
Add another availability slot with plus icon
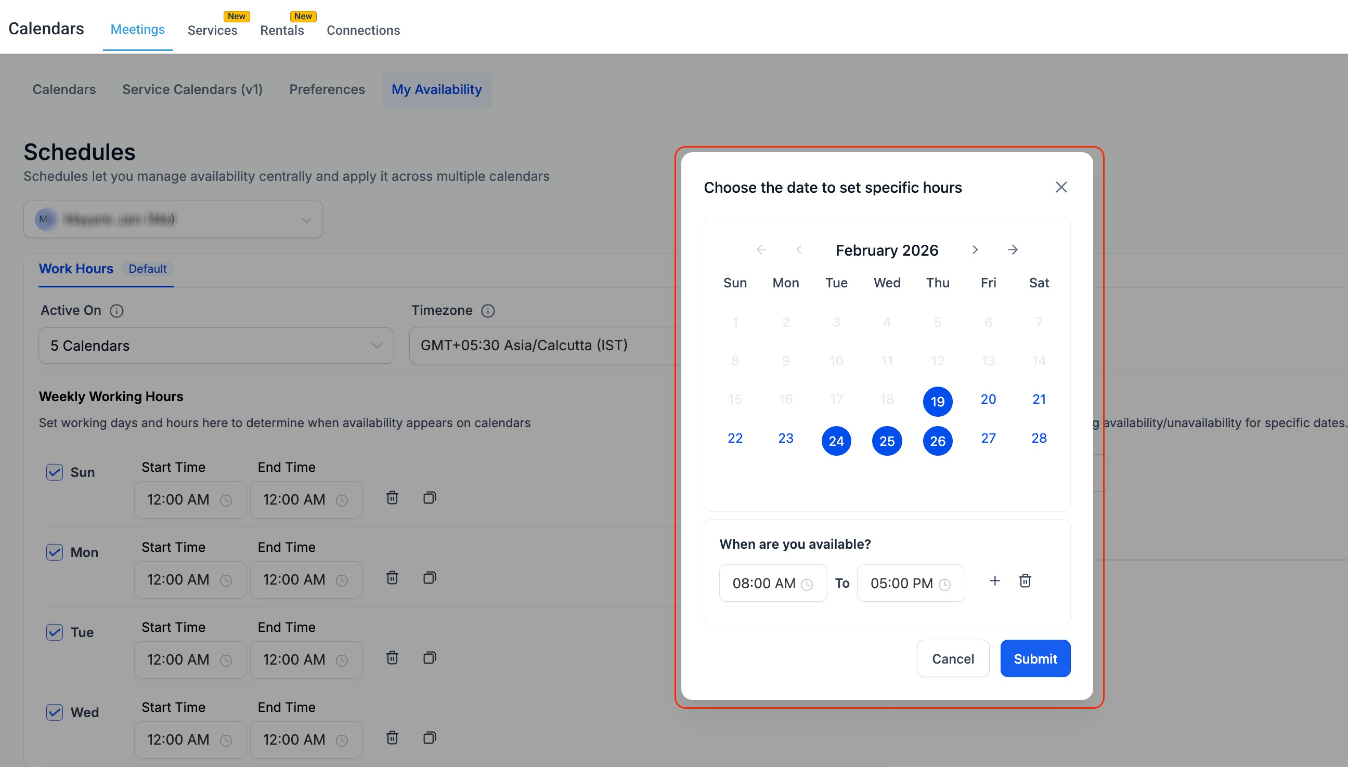(994, 580)
